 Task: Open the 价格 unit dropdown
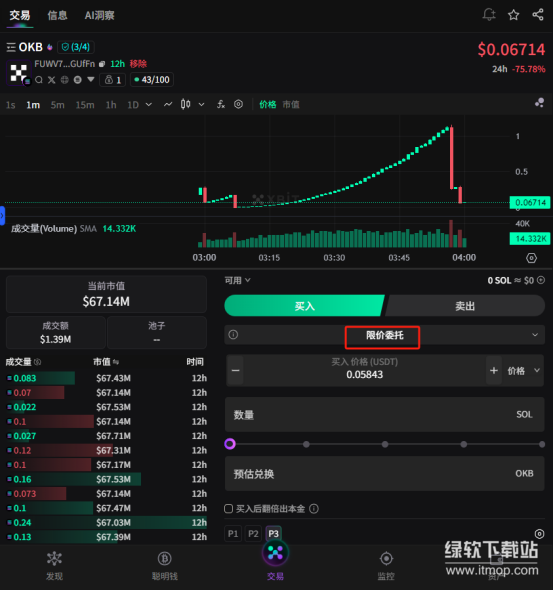tap(524, 371)
